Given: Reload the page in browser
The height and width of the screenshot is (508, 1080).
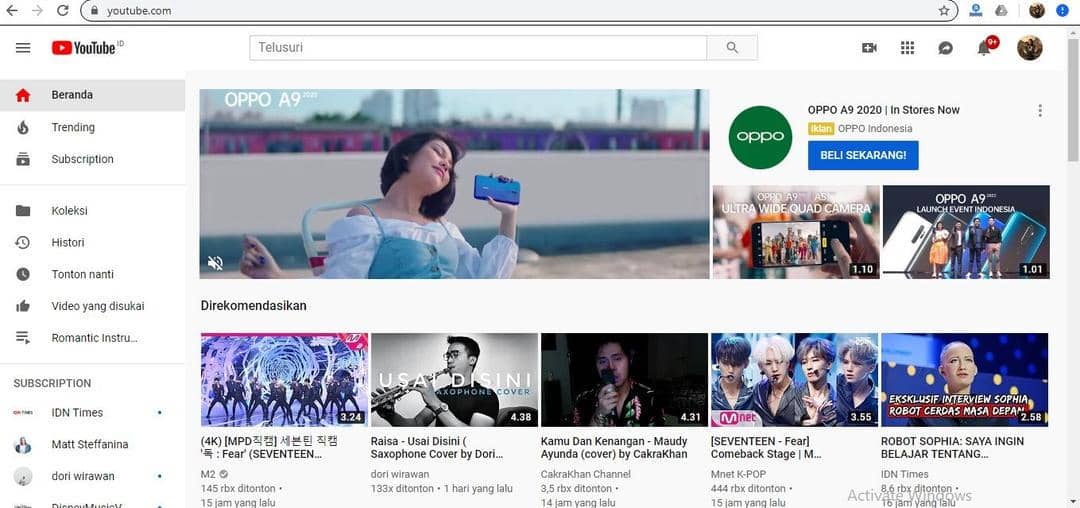Looking at the screenshot, I should coord(63,11).
